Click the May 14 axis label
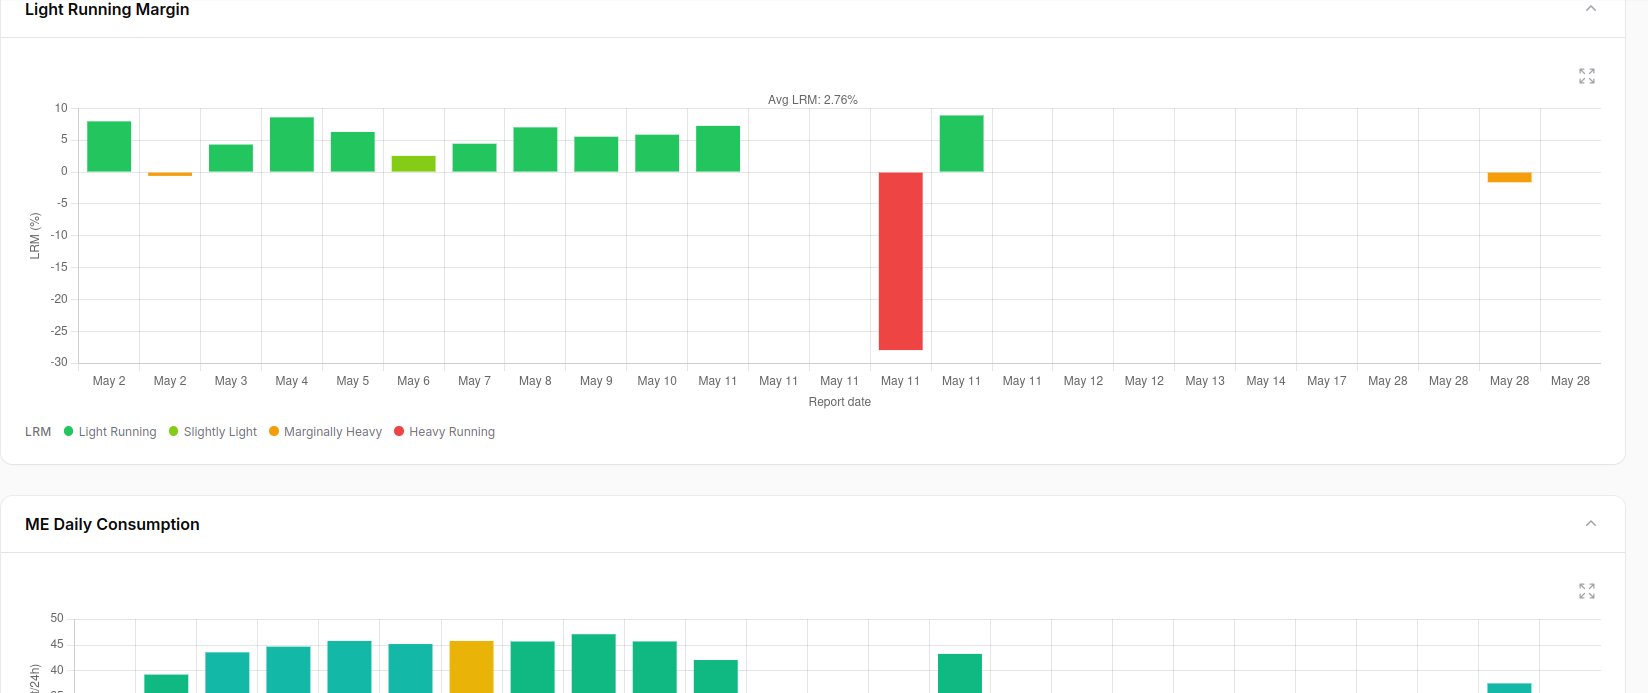1648x693 pixels. coord(1266,381)
